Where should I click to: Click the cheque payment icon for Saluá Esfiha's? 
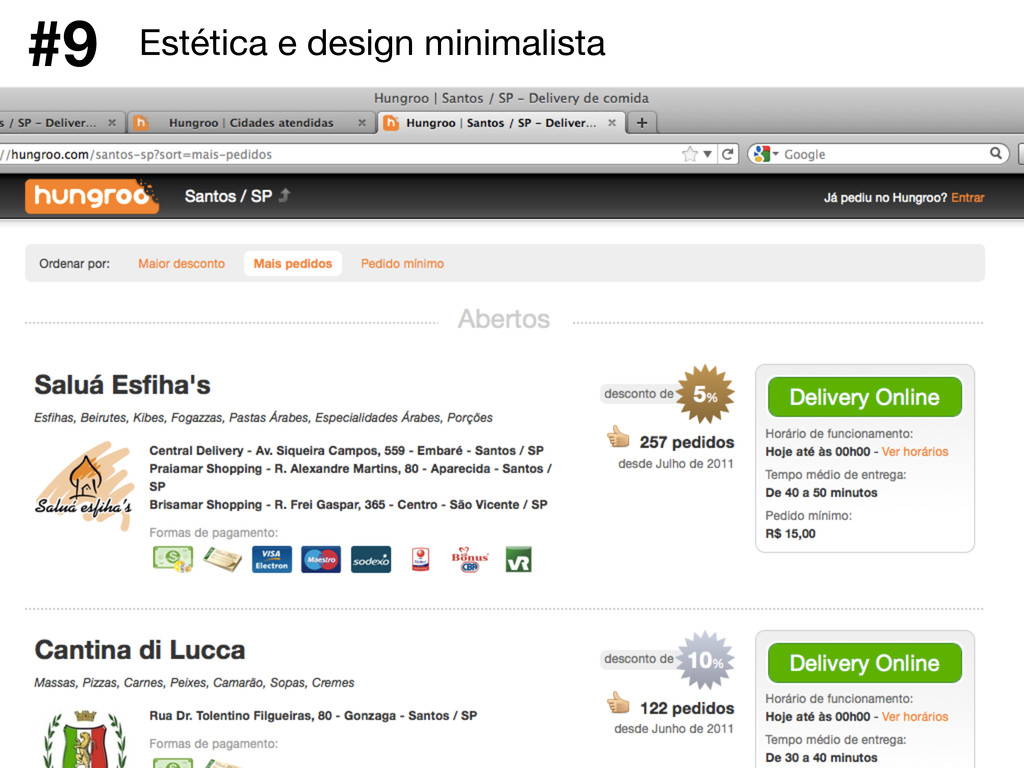(x=222, y=560)
